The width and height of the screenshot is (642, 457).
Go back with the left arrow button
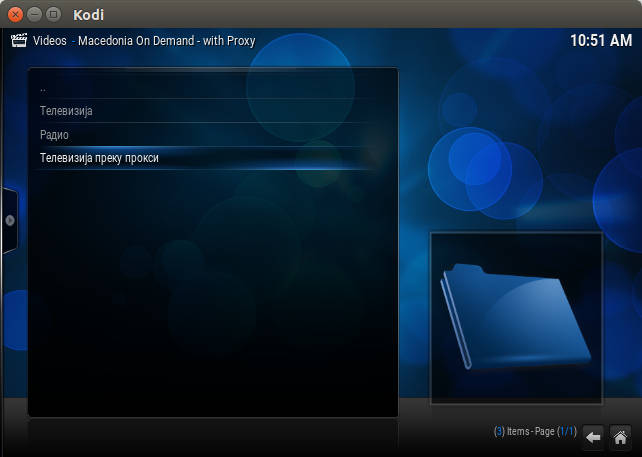coord(593,437)
